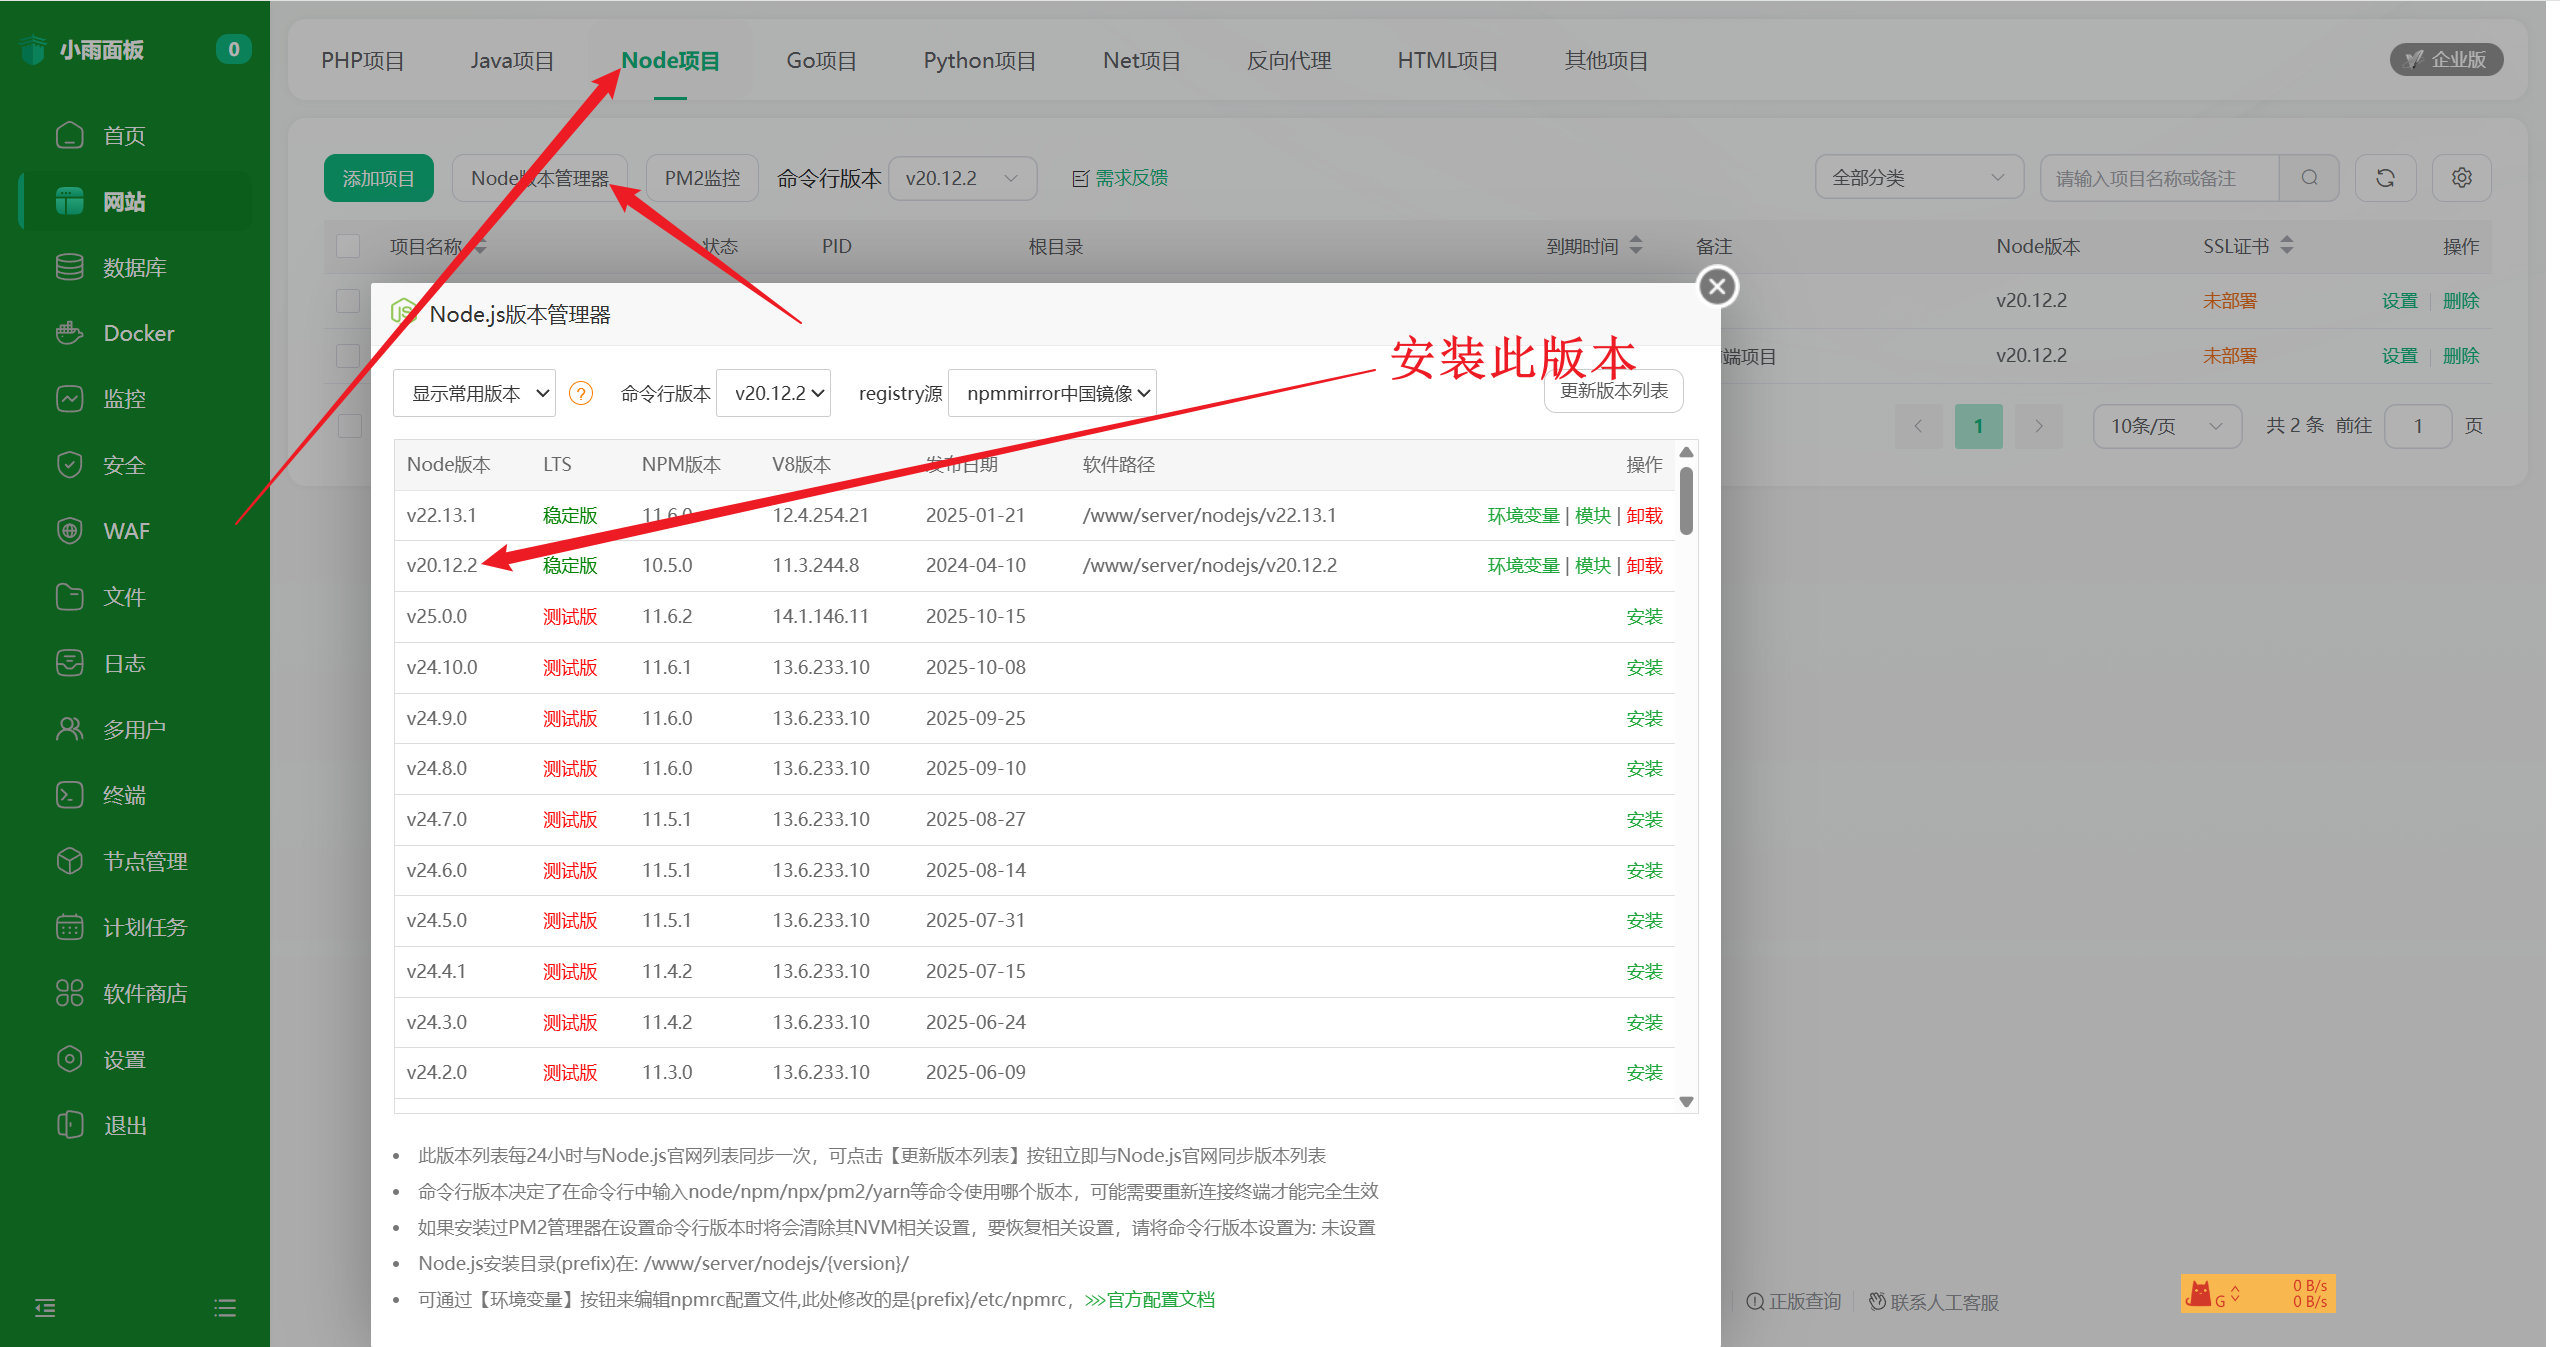Click the WAF globe icon in sidebar
This screenshot has width=2560, height=1347.
click(69, 531)
